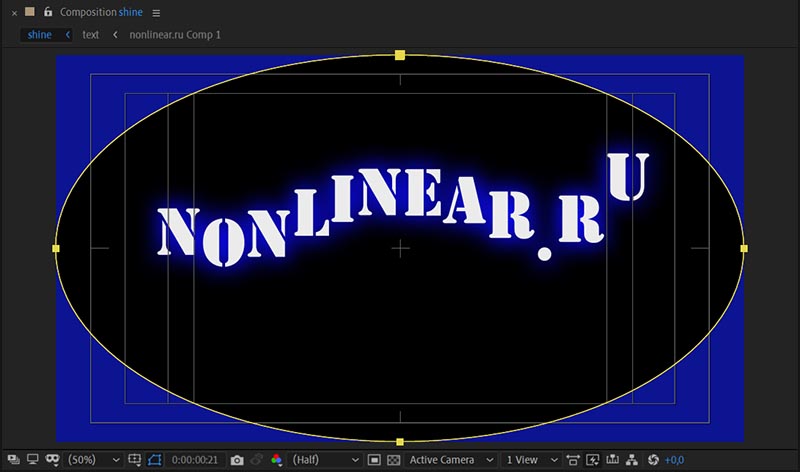This screenshot has height=472, width=800.
Task: Toggle the viewer lock icon
Action: pyautogui.click(x=48, y=12)
